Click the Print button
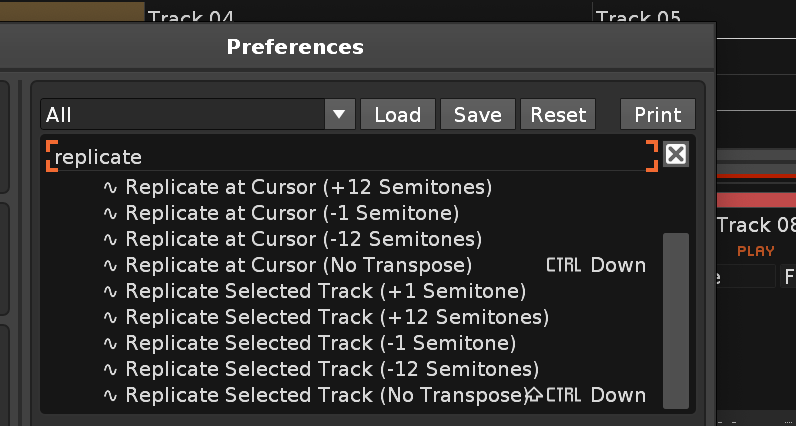 click(x=657, y=115)
